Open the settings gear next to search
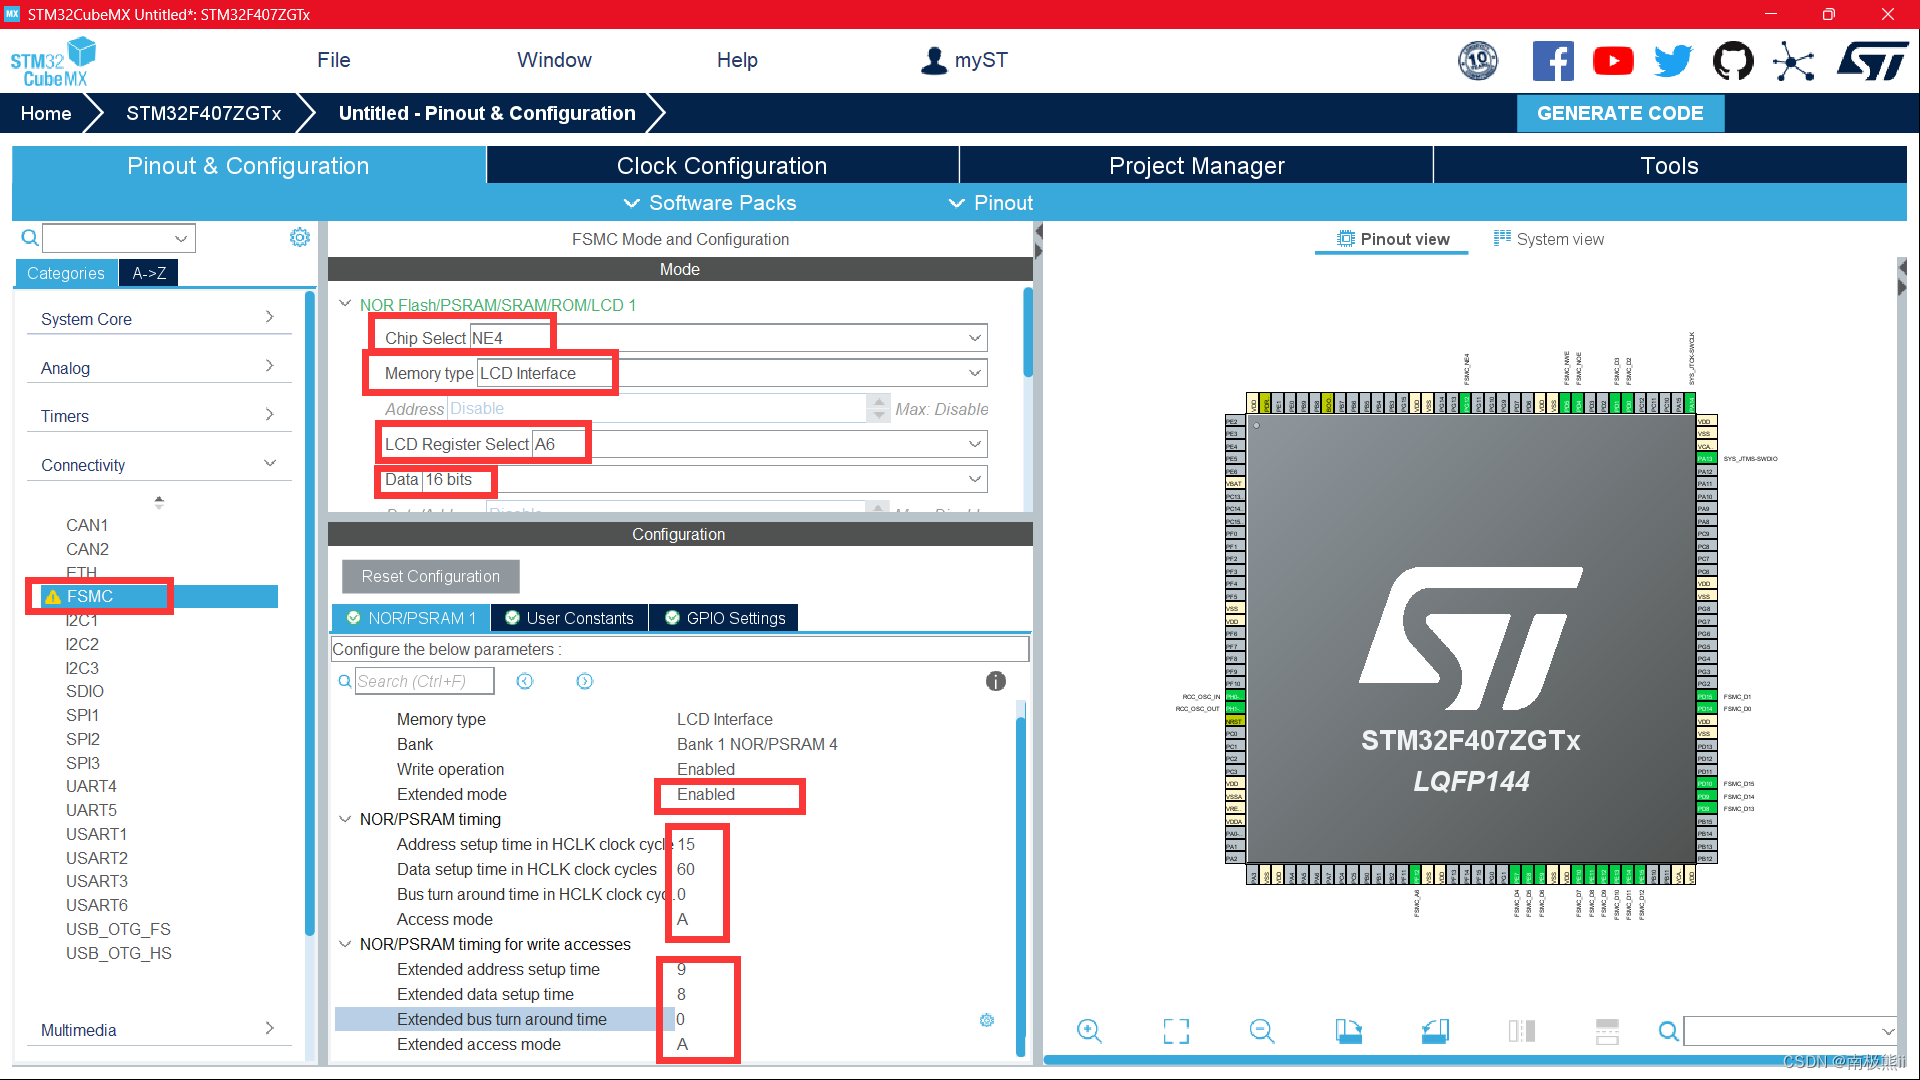Screen dimensions: 1920x1080 click(299, 237)
